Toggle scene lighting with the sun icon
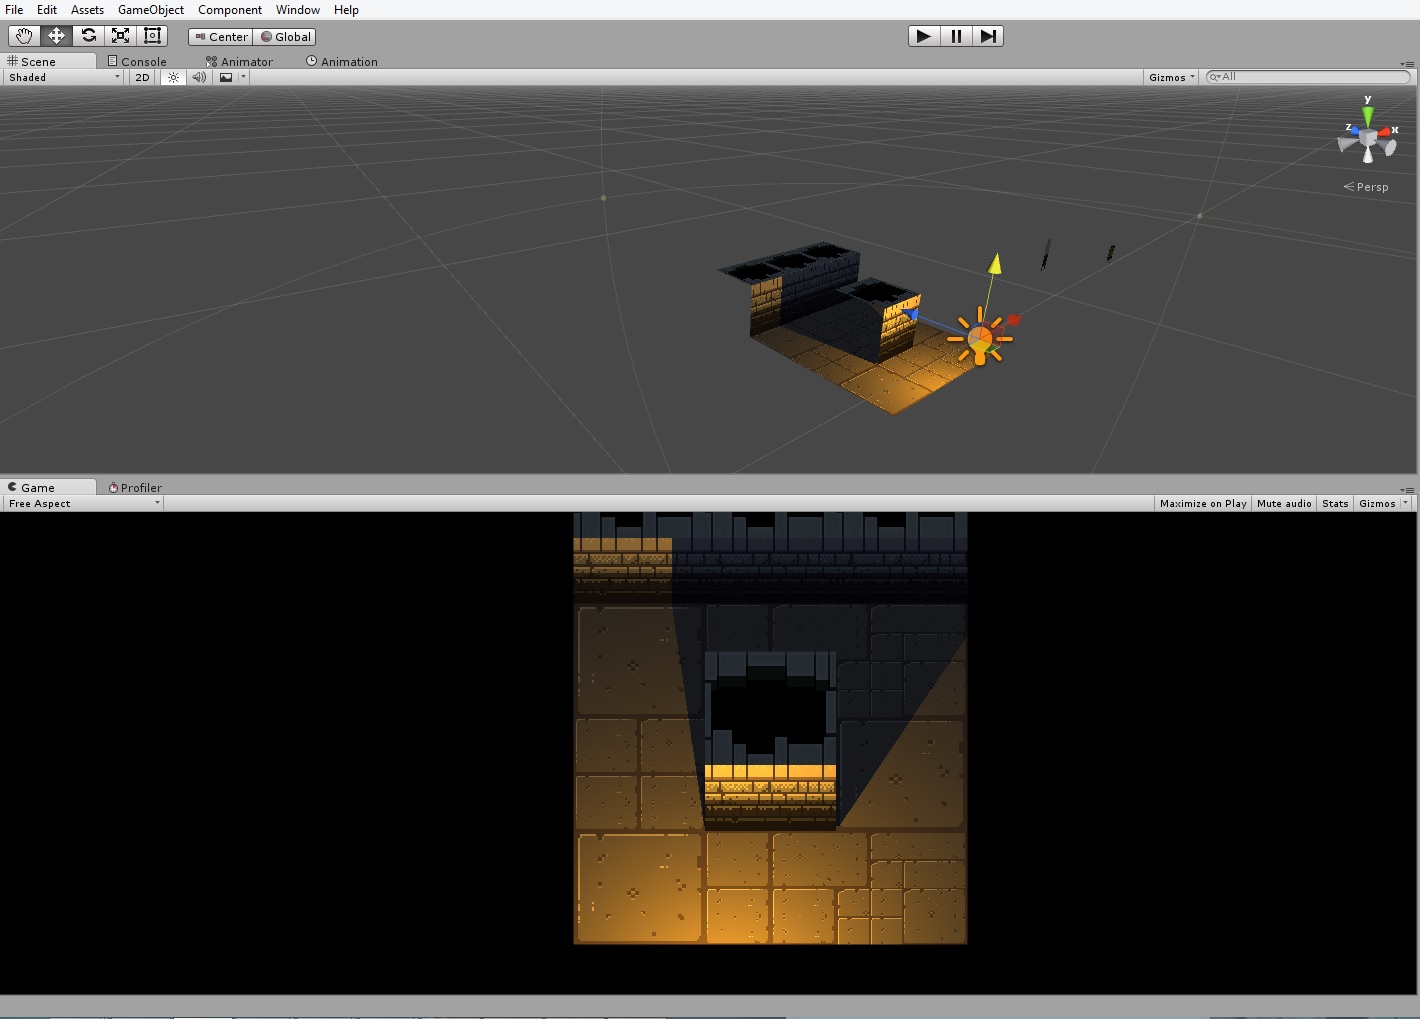The width and height of the screenshot is (1420, 1019). coord(173,77)
